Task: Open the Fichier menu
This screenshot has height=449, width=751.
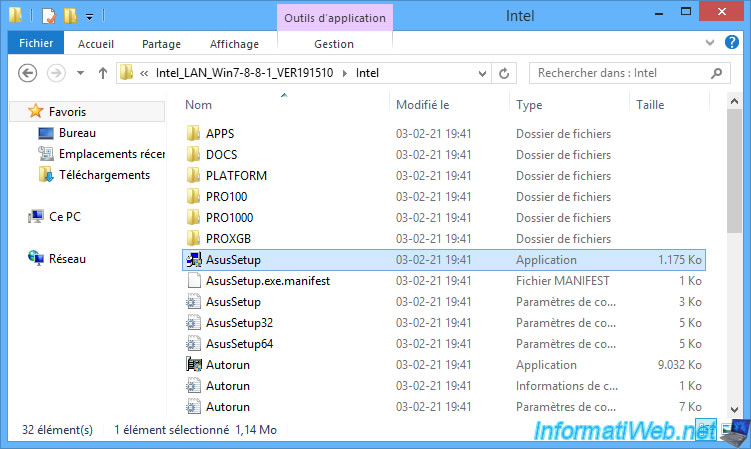Action: pos(36,43)
